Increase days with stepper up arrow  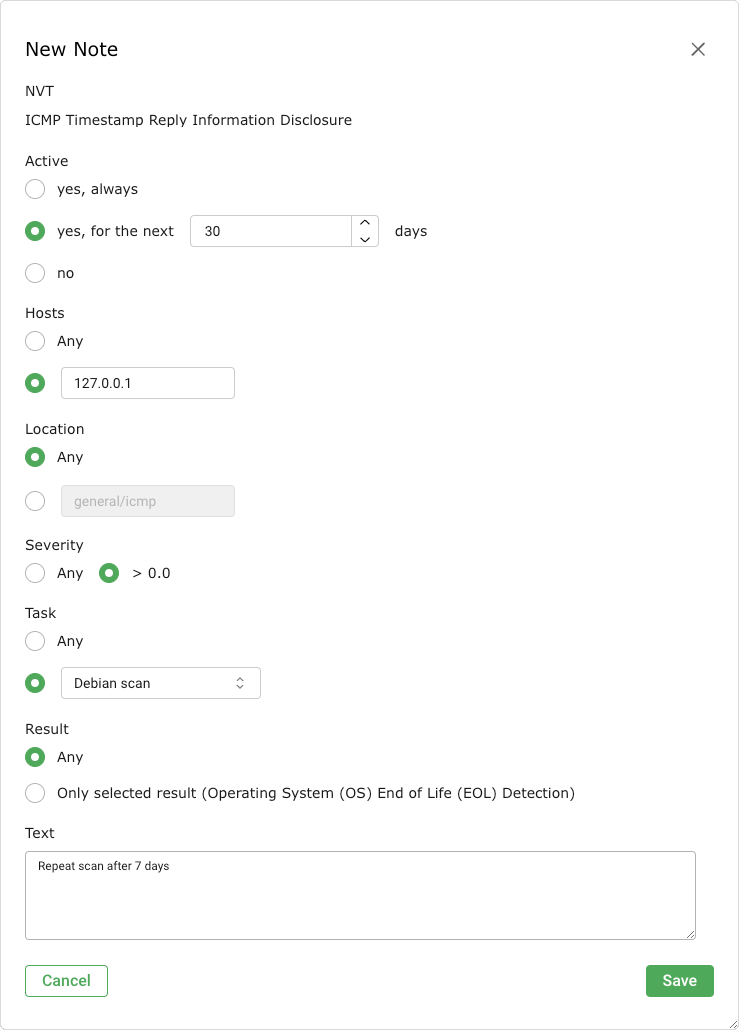(365, 223)
